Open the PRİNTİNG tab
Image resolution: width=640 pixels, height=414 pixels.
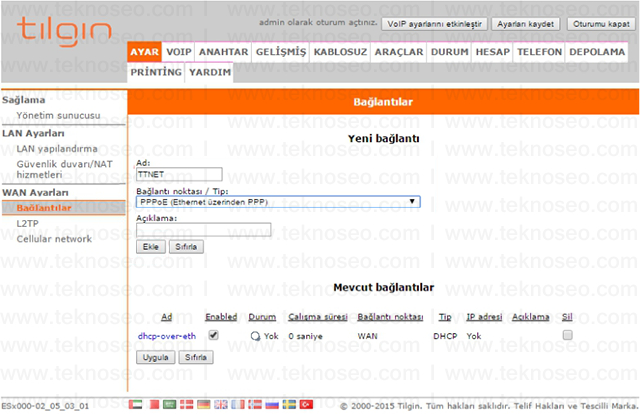(x=156, y=72)
